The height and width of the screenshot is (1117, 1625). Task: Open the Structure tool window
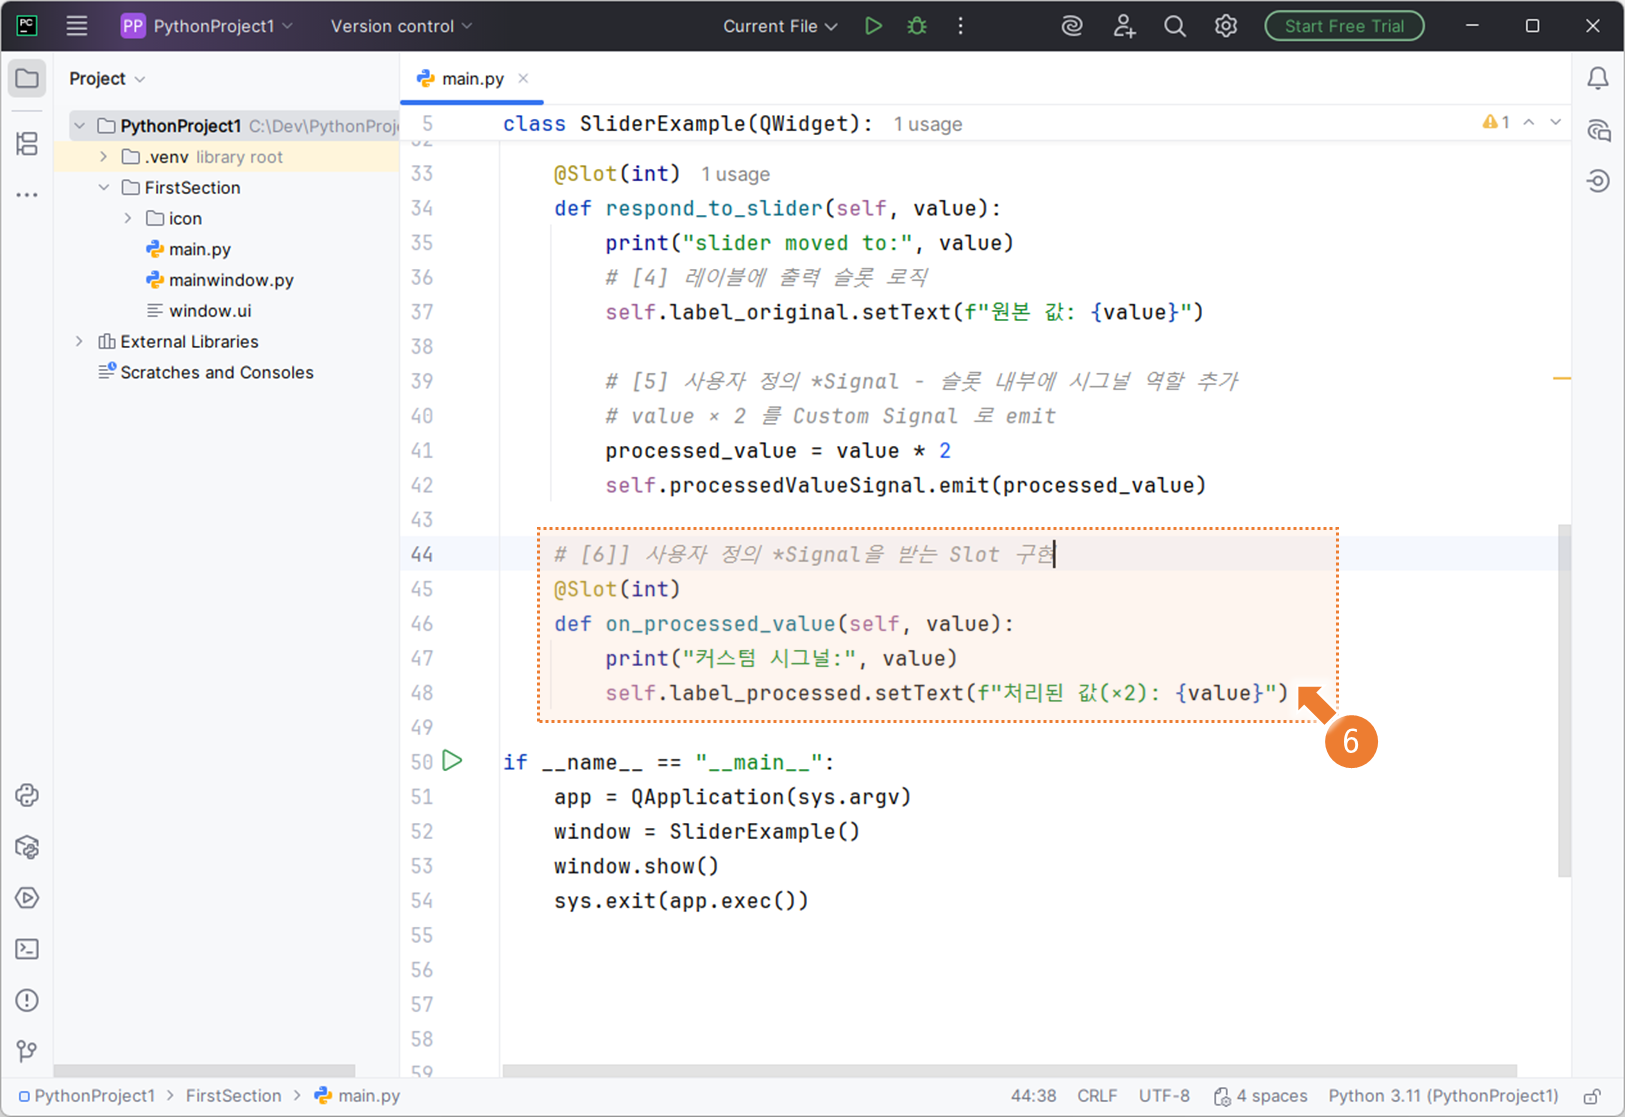27,143
